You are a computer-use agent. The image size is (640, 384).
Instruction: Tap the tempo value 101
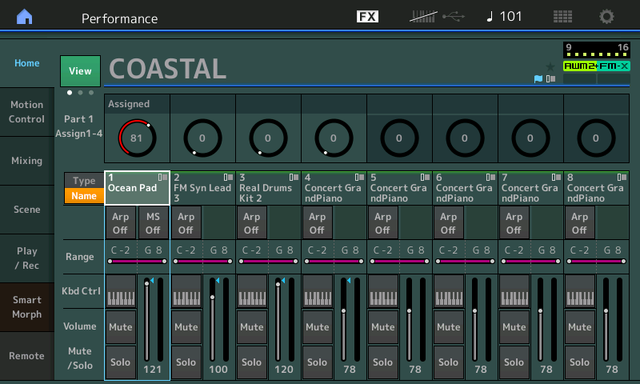(x=511, y=17)
